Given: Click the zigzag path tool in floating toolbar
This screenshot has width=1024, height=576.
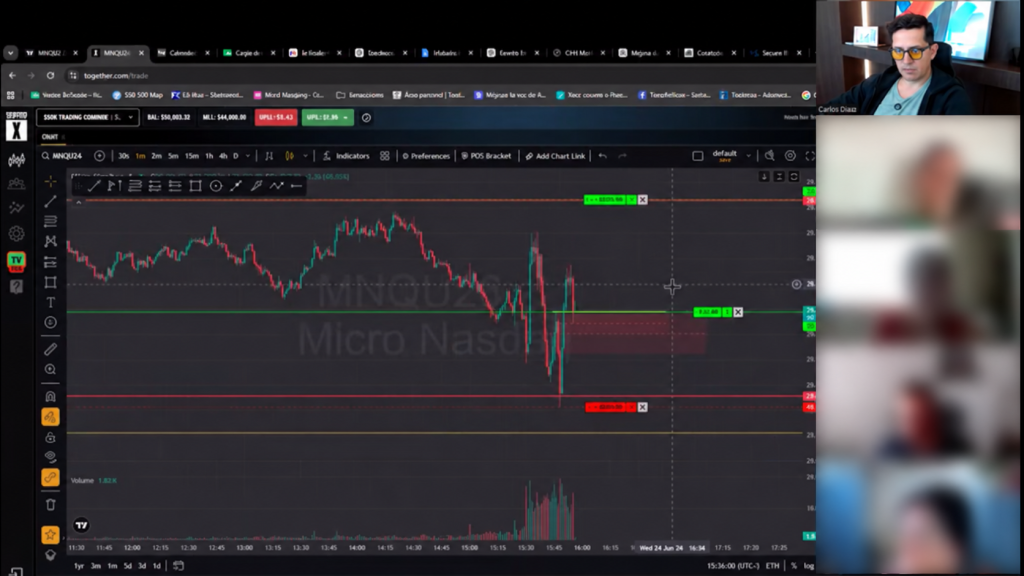Looking at the screenshot, I should (276, 186).
